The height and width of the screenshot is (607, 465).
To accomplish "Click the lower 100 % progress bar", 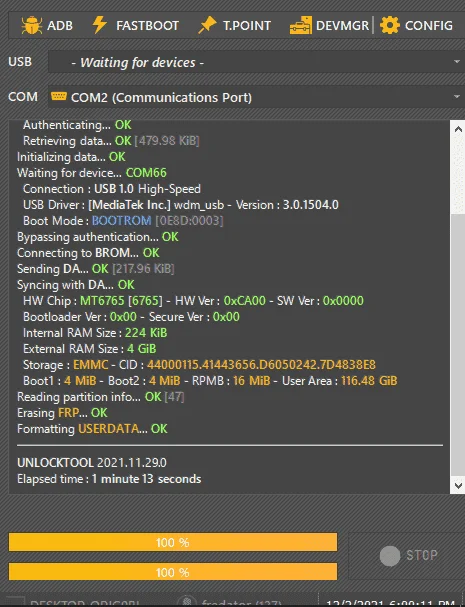I will (173, 572).
